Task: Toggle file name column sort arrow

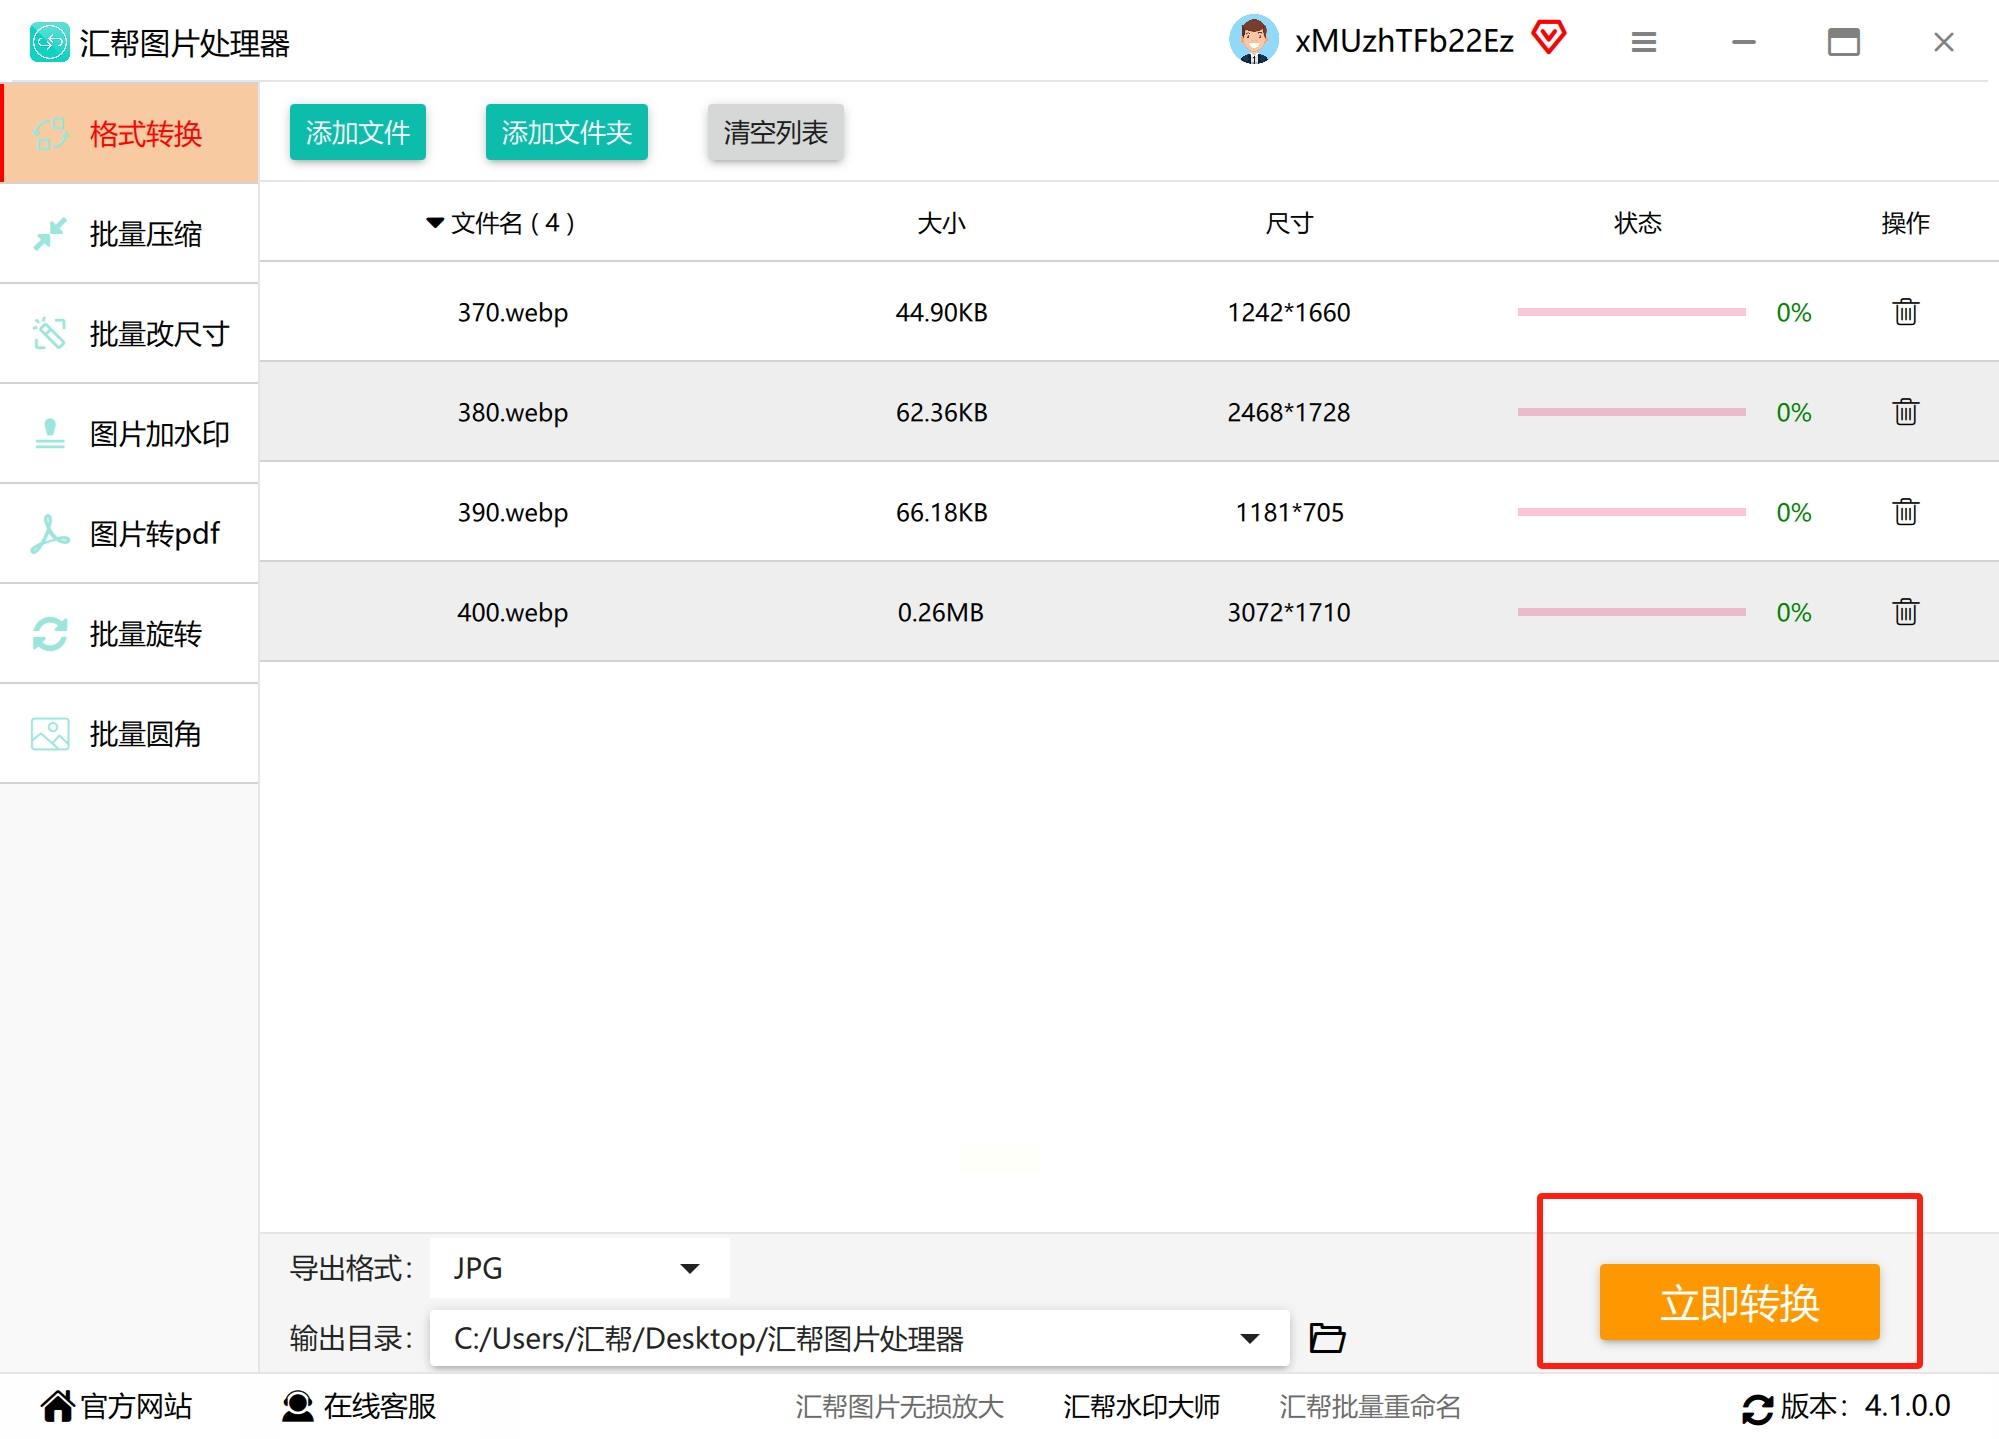Action: [434, 222]
